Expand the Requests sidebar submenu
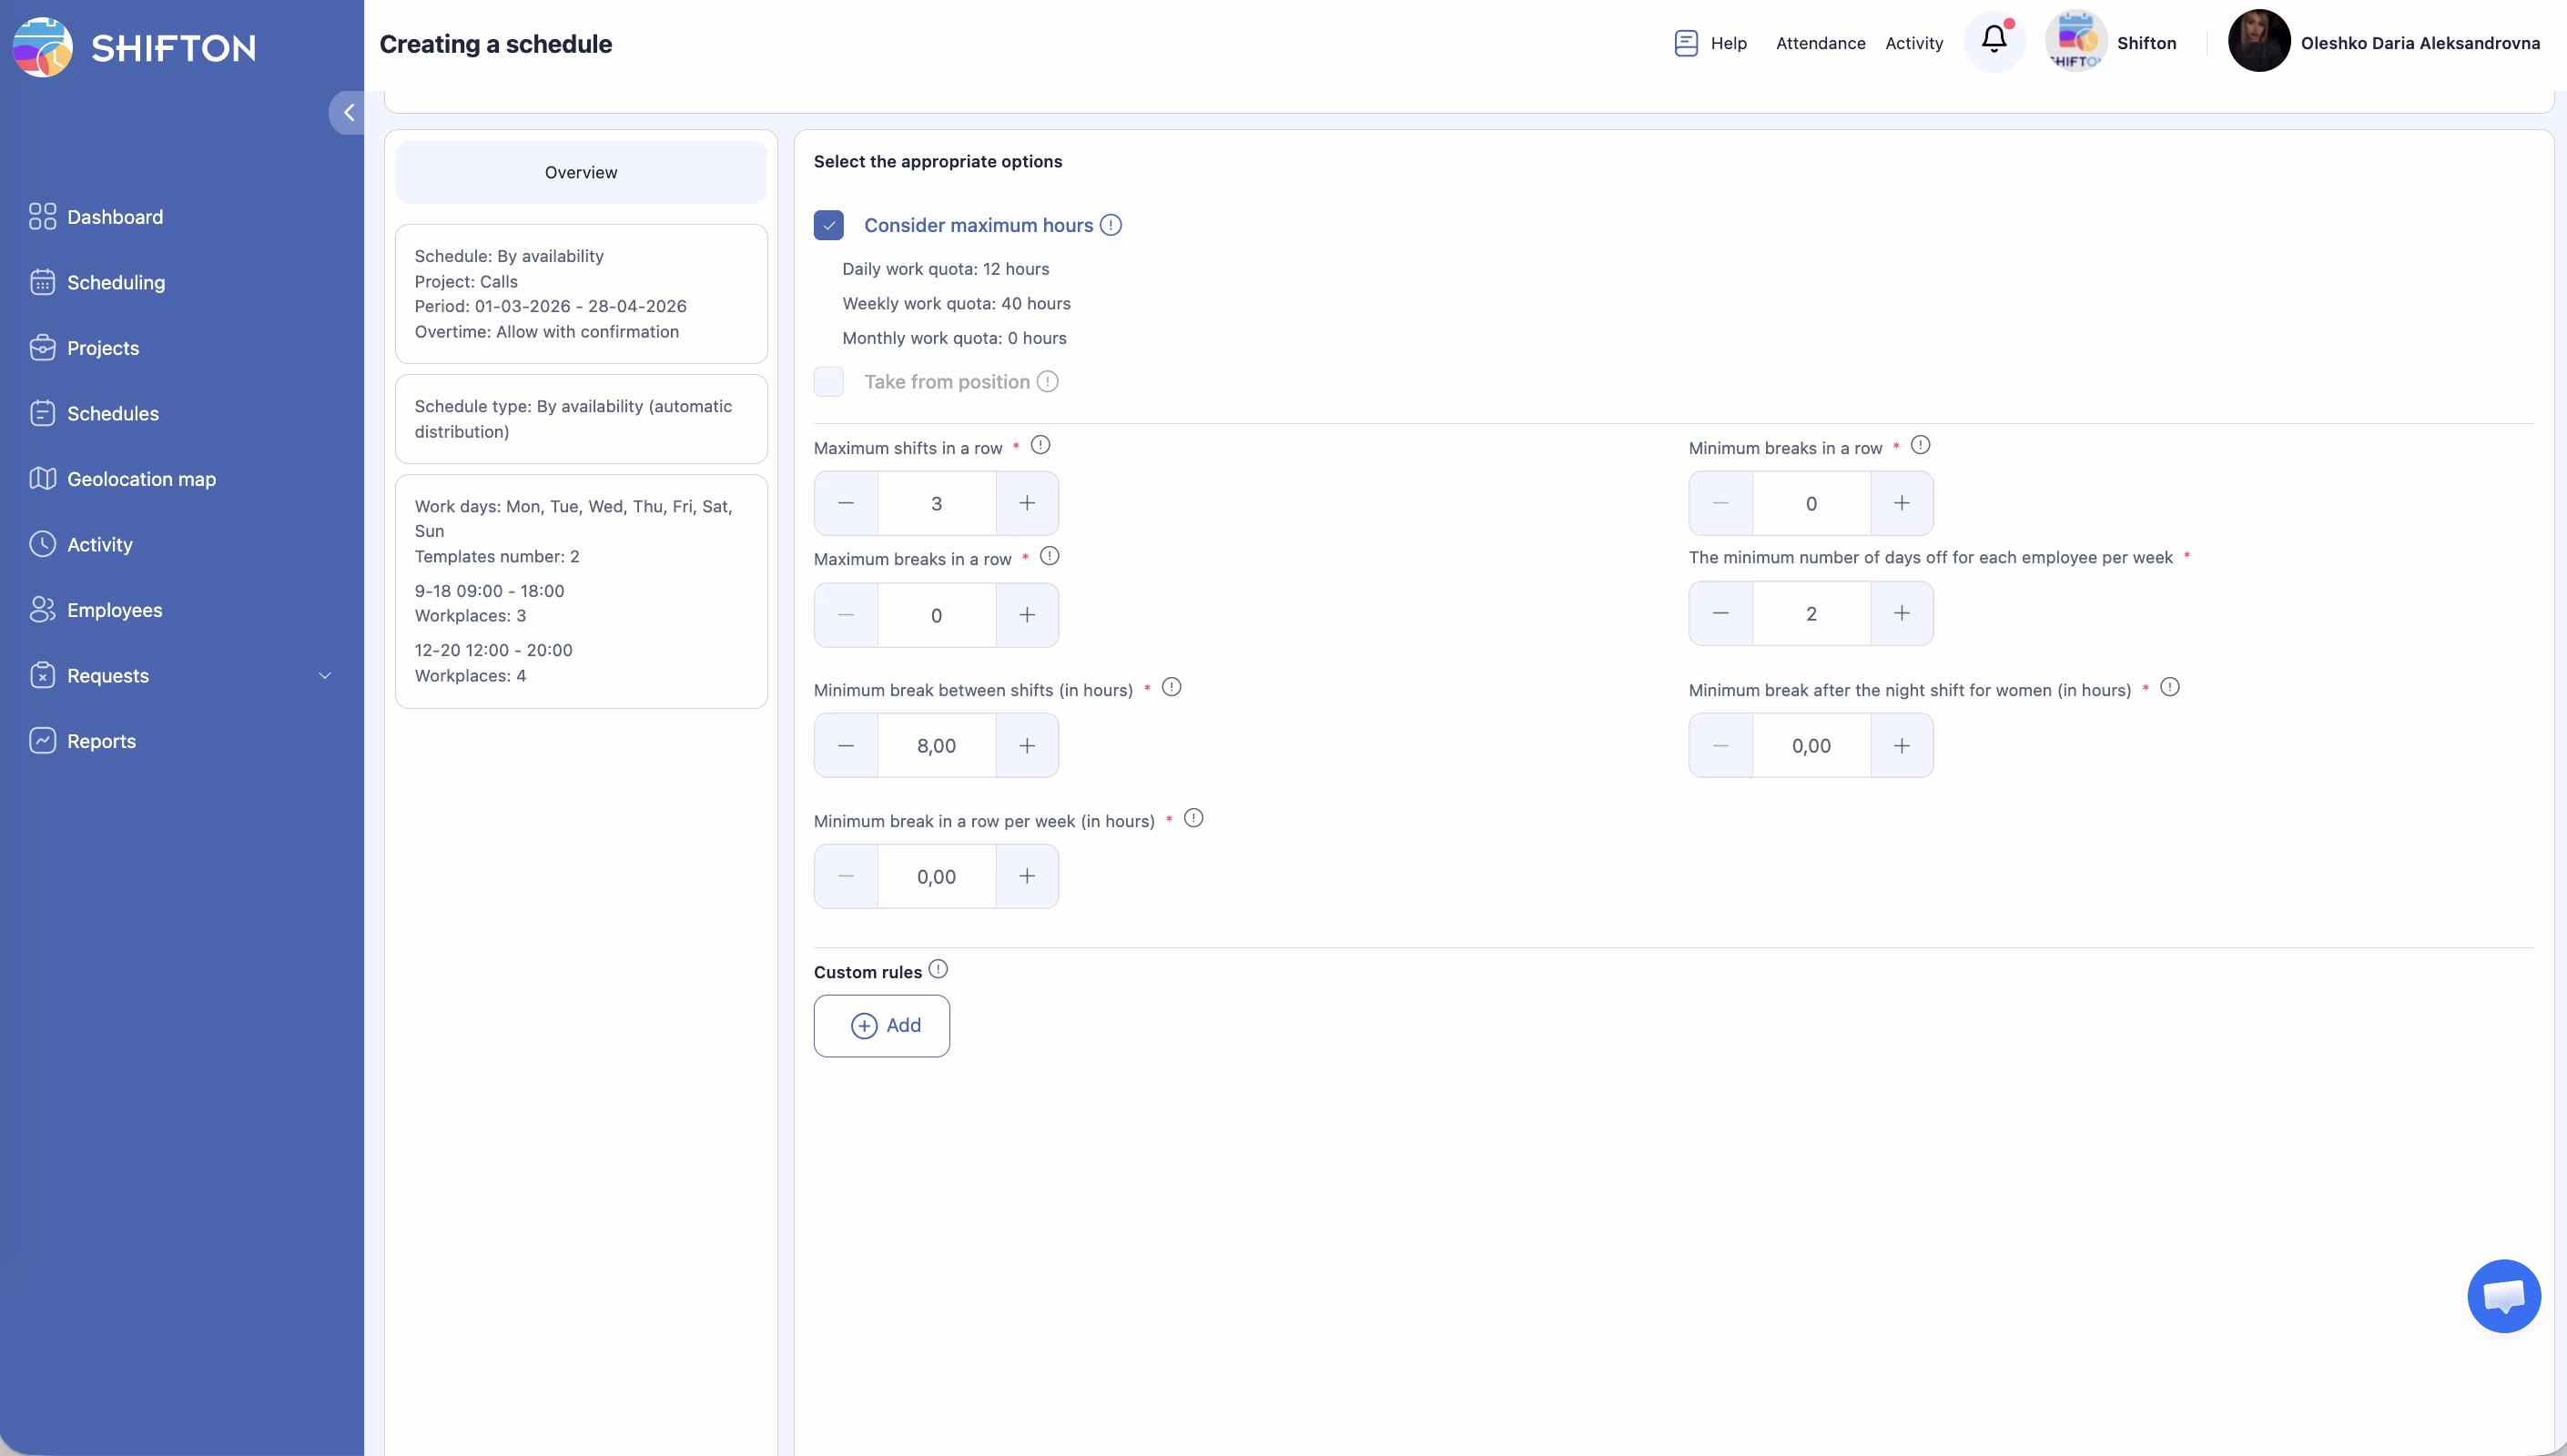This screenshot has height=1456, width=2567. [x=325, y=676]
